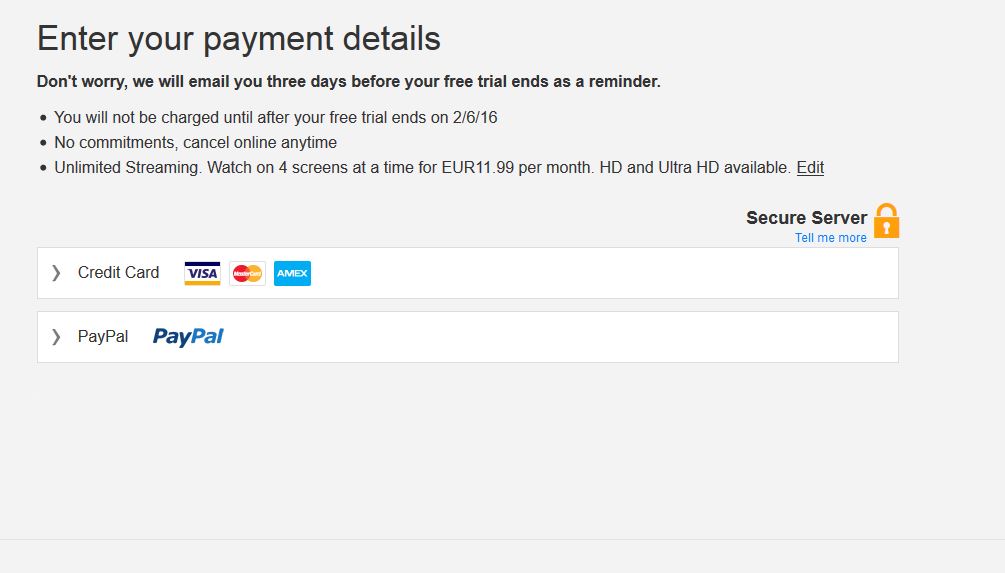
Task: Expand the Credit Card section chevron
Action: pyautogui.click(x=56, y=272)
